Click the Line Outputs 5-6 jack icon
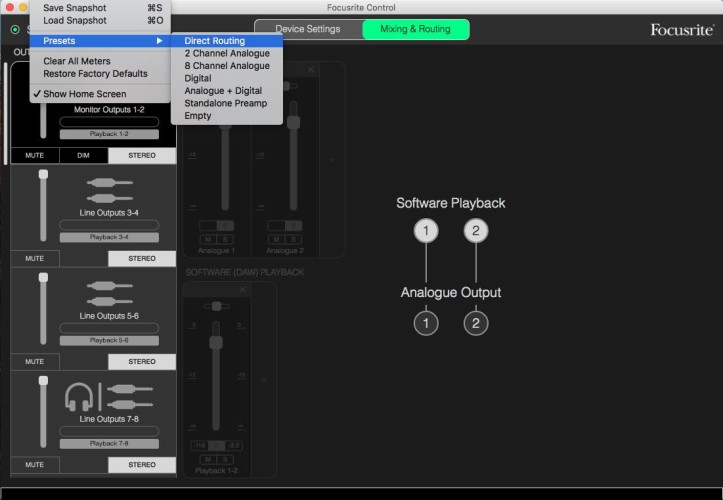Viewport: 723px width, 500px height. (x=109, y=294)
